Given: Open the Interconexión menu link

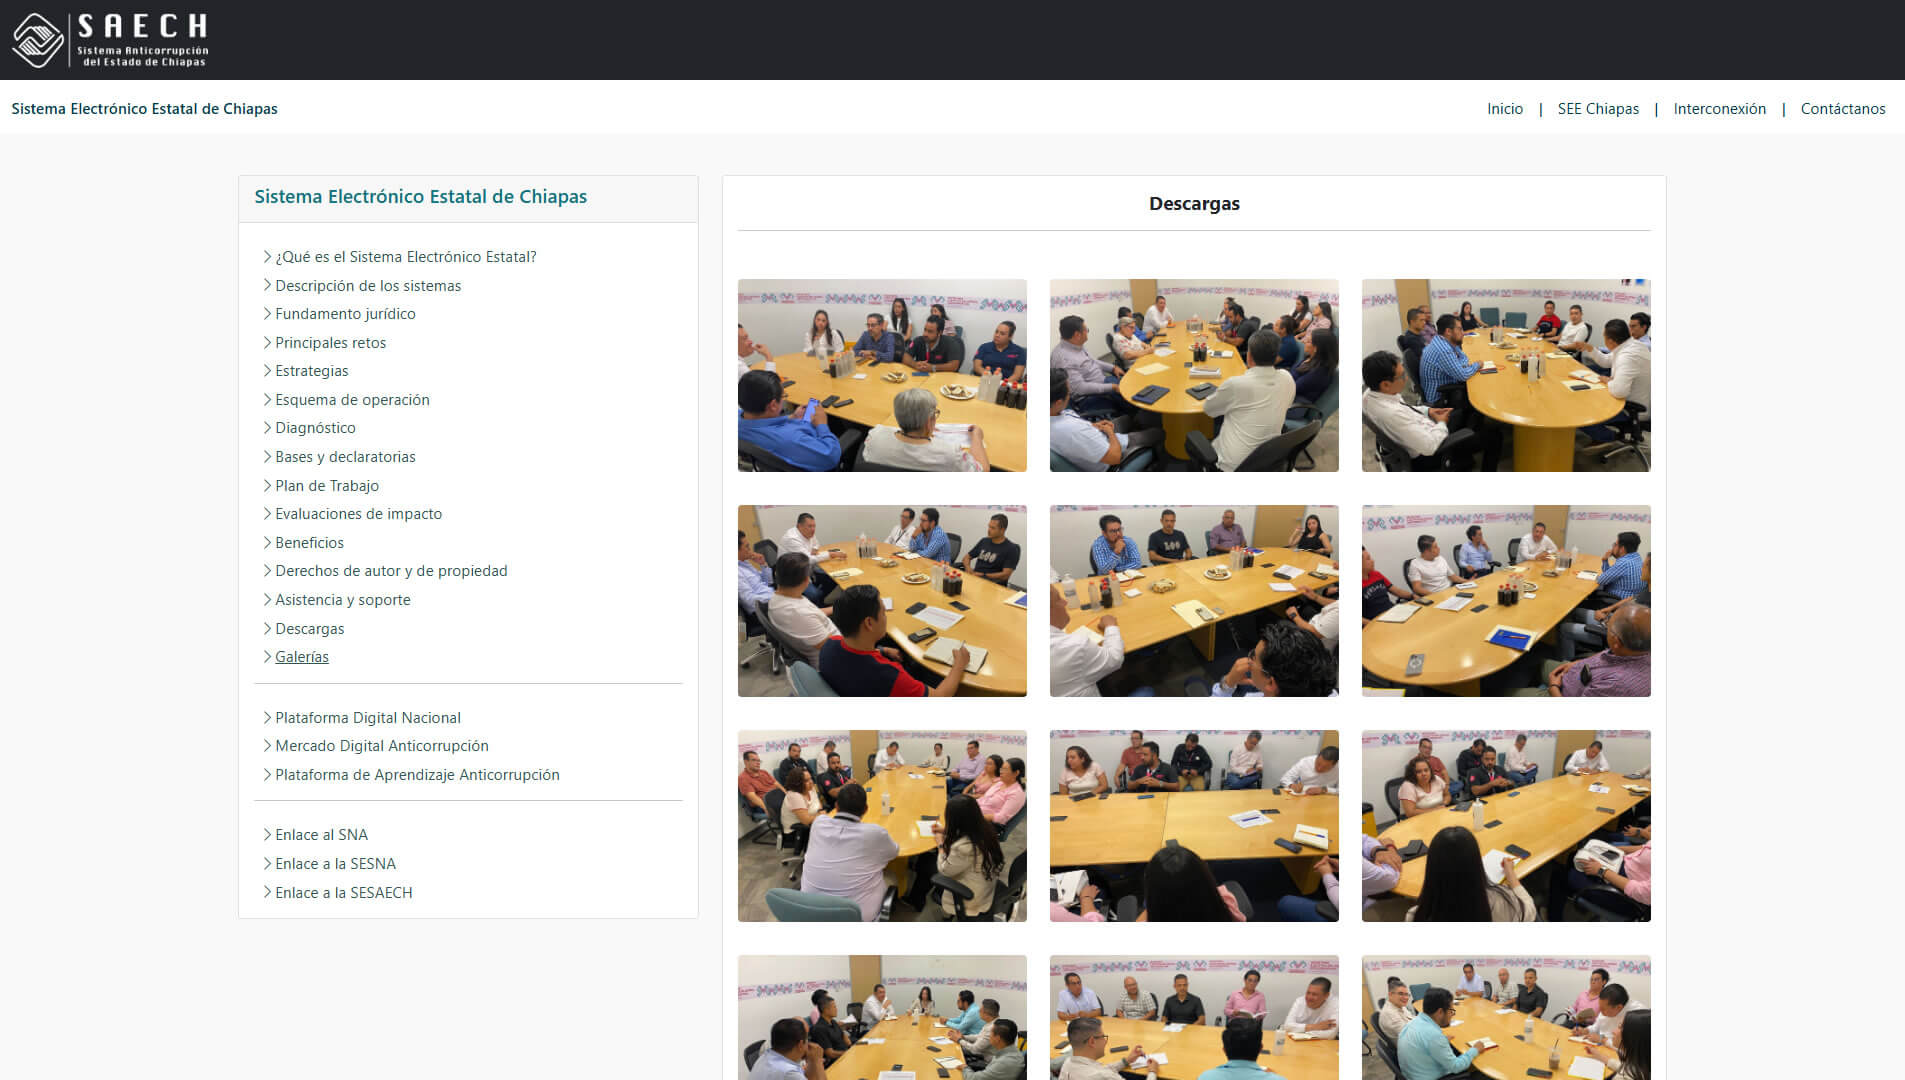Looking at the screenshot, I should coord(1719,109).
